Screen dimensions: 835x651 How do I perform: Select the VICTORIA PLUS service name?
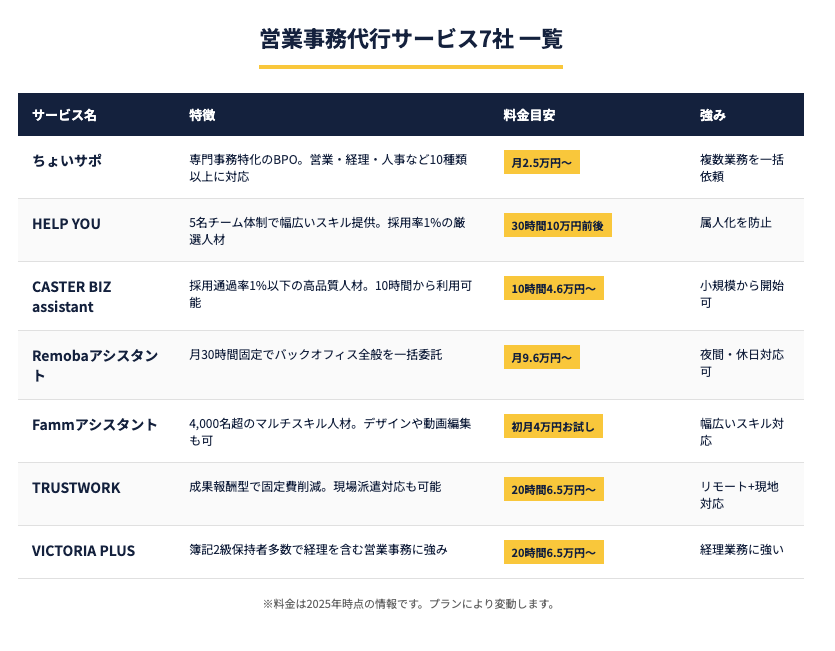click(x=83, y=551)
